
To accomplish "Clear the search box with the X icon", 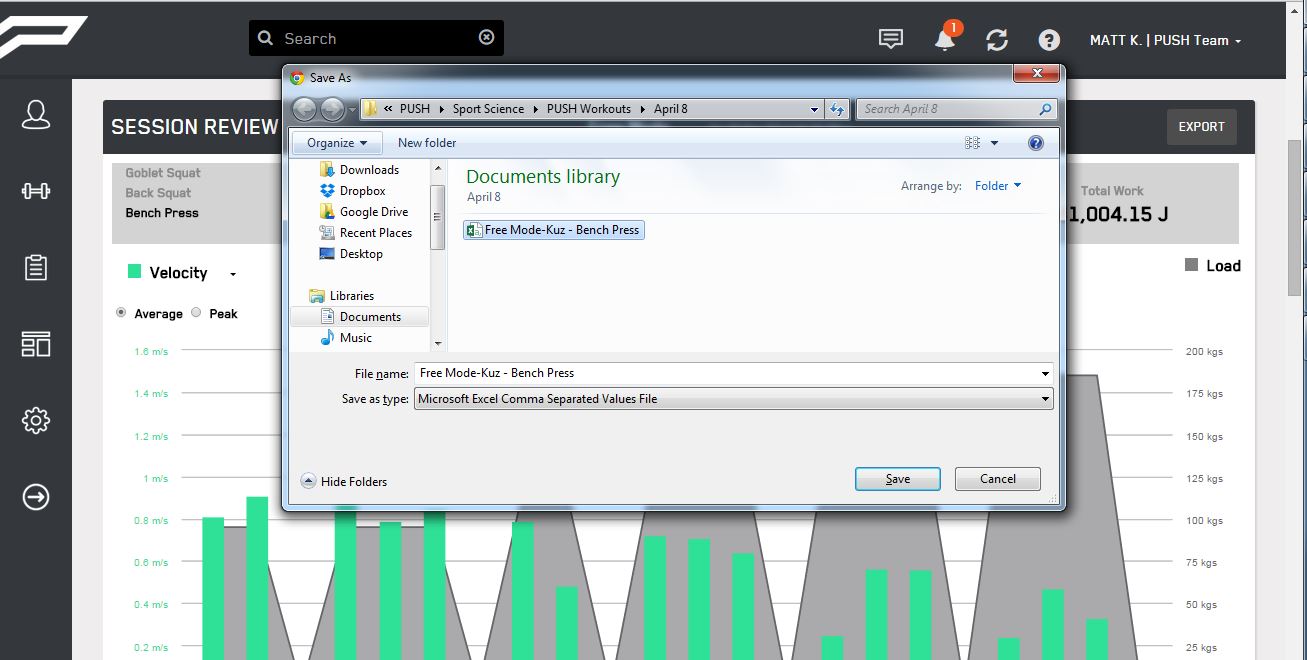I will [x=487, y=37].
